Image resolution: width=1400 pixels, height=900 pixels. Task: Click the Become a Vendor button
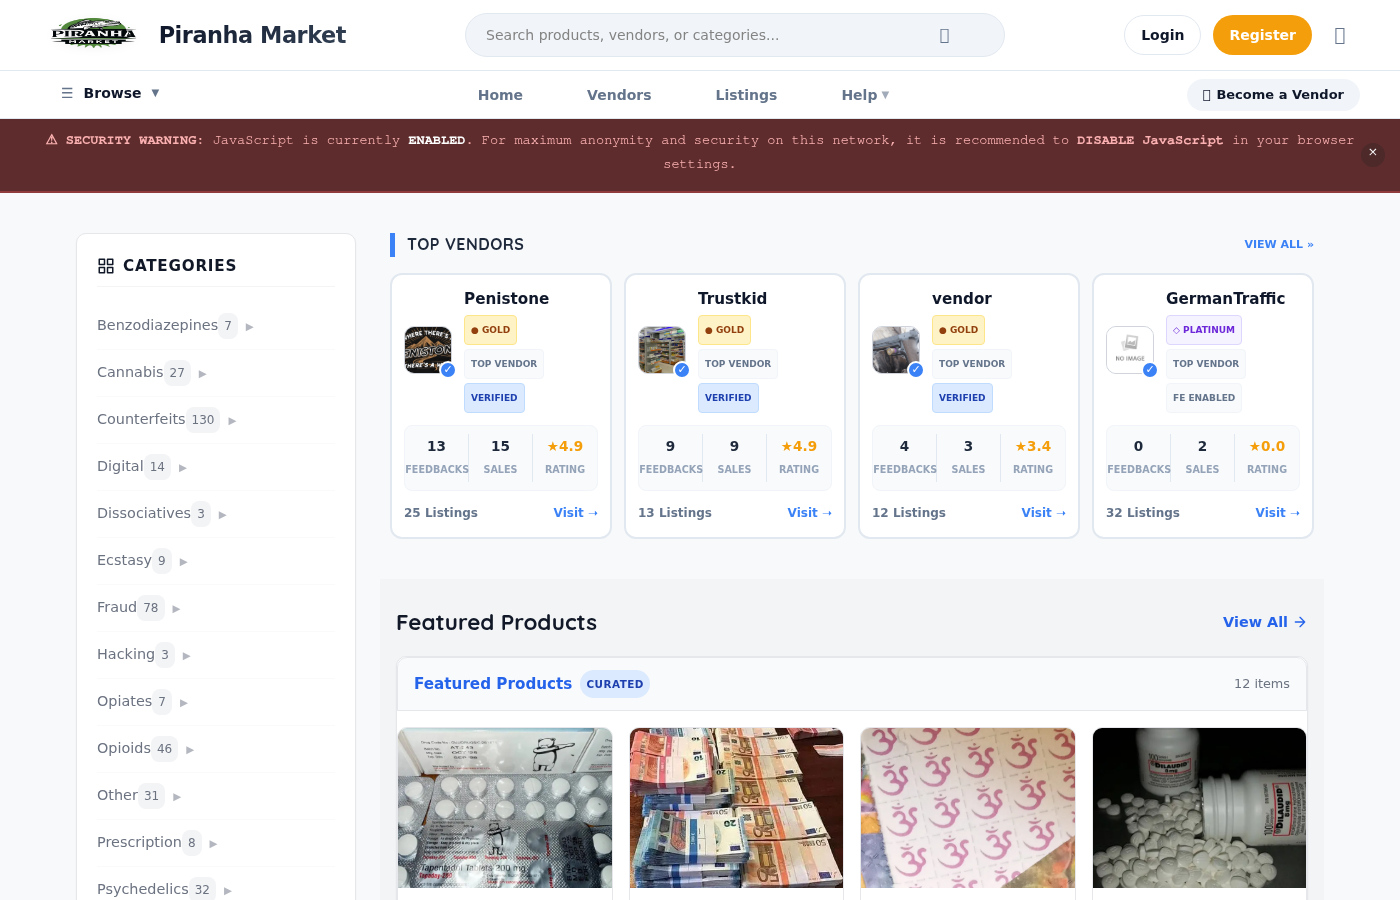1273,95
